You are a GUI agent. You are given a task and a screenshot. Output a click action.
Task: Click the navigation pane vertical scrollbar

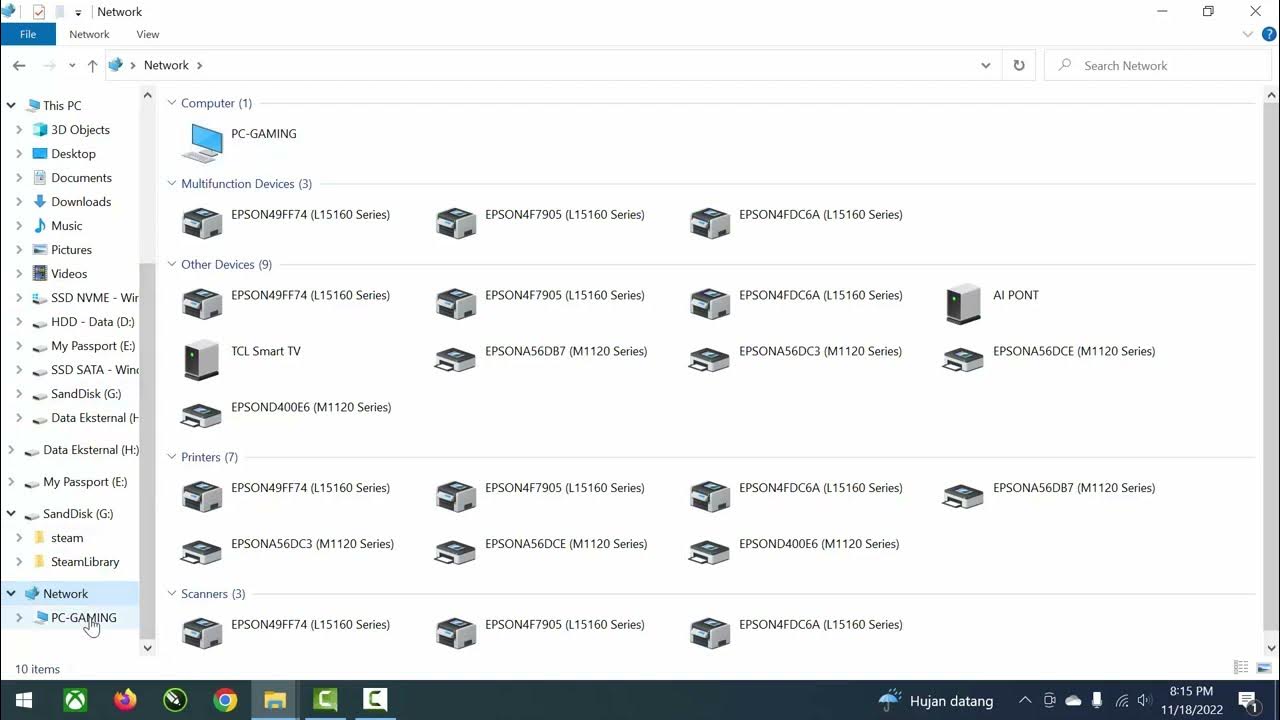[148, 450]
